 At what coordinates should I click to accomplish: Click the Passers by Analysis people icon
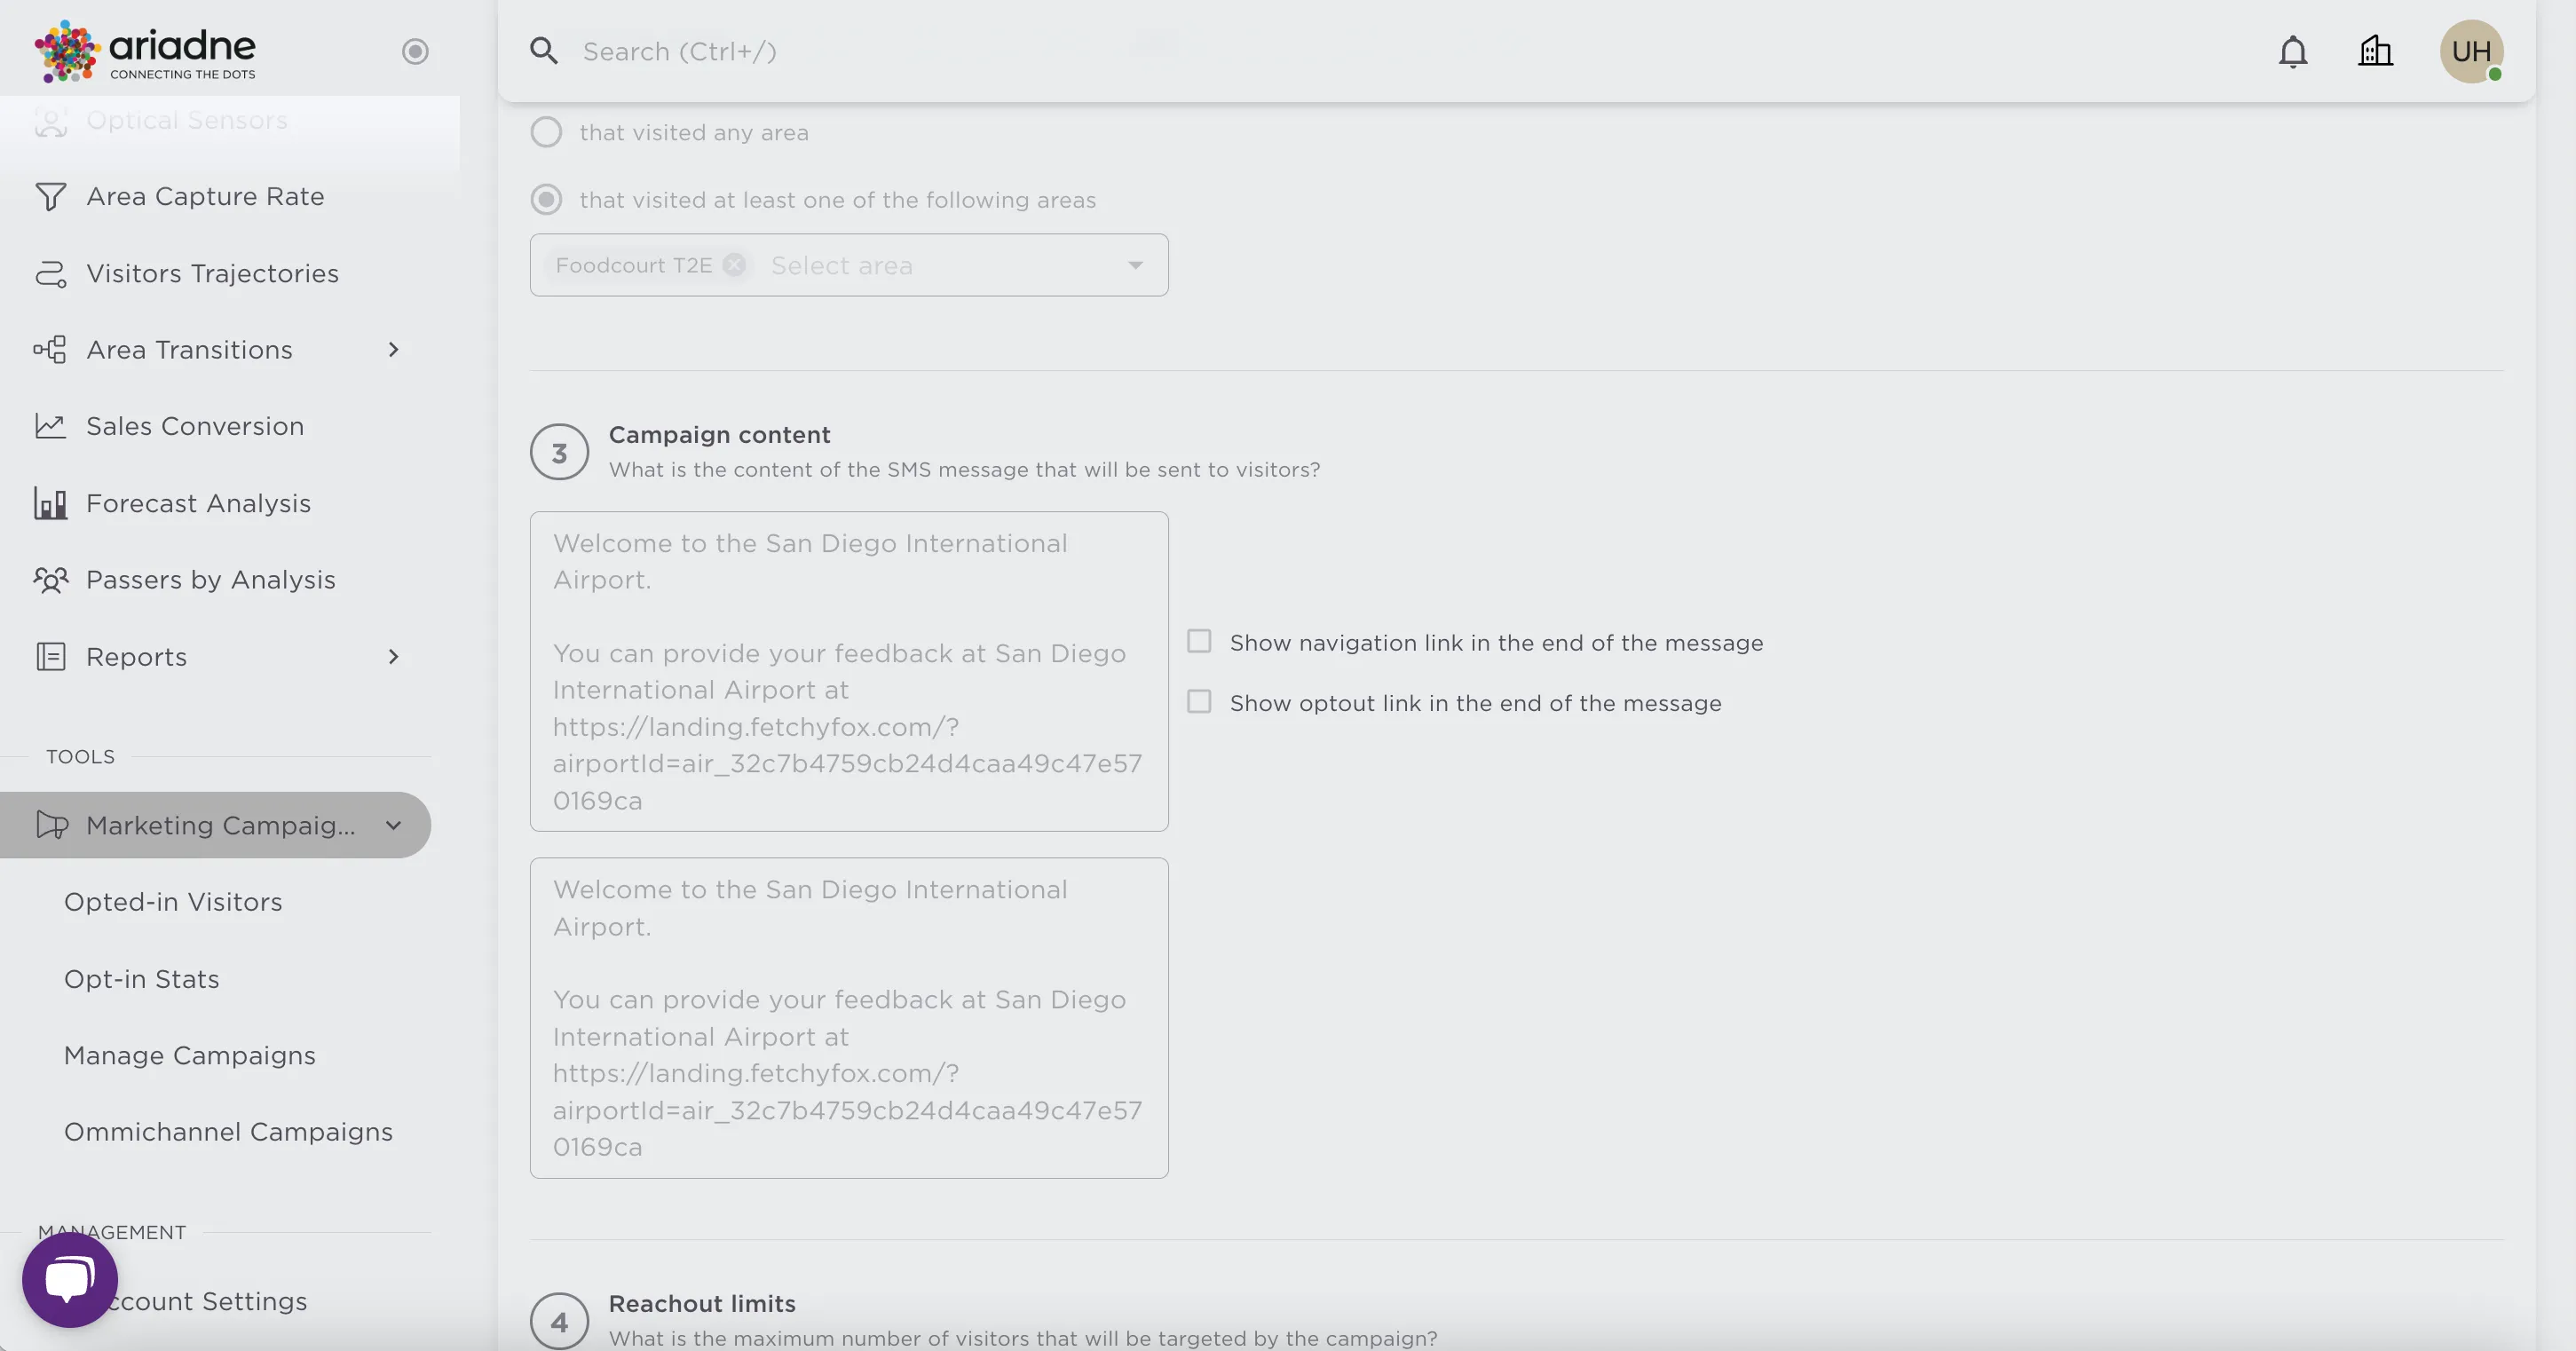click(51, 580)
